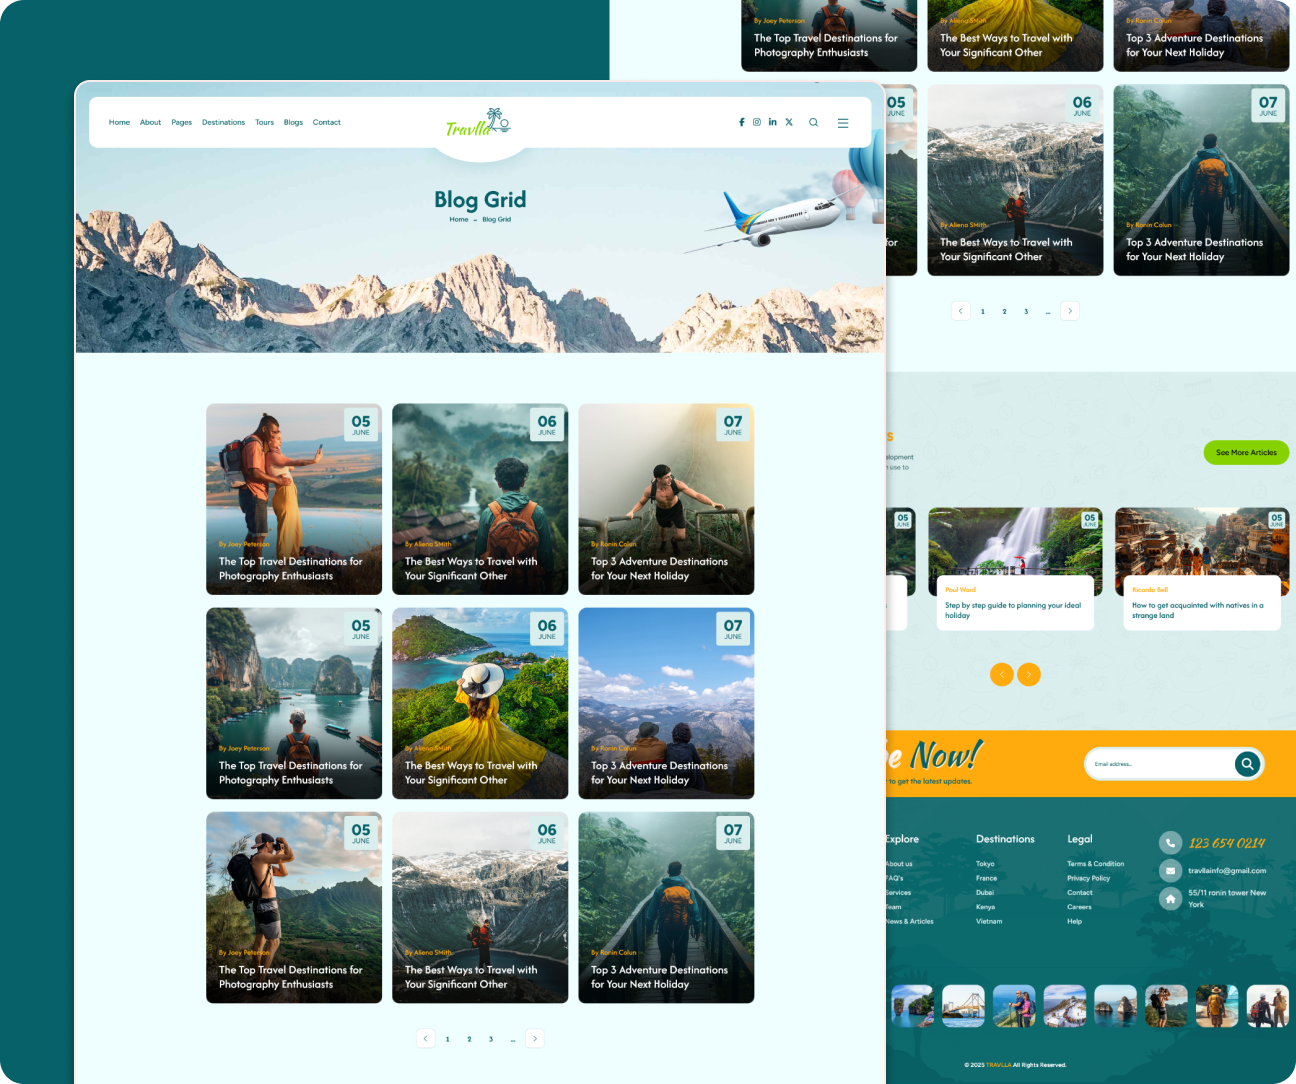
Task: Click the Facebook icon in header
Action: 741,122
